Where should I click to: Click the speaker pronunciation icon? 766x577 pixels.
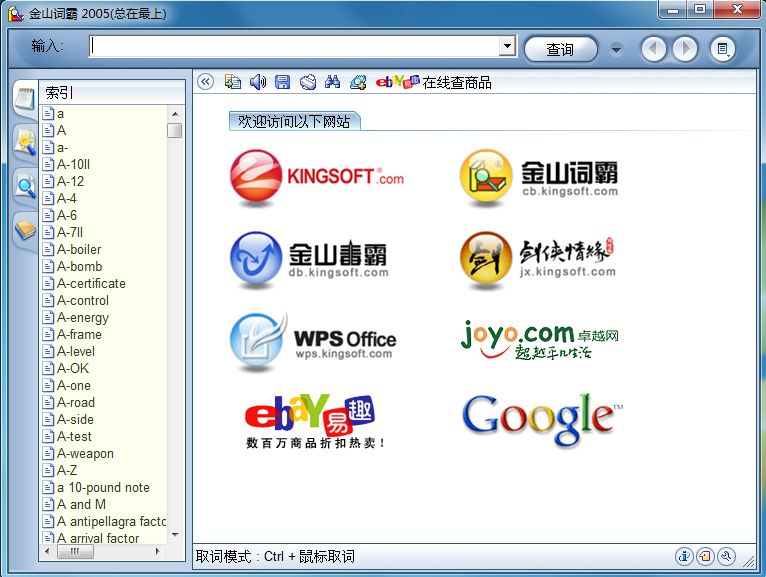coord(258,82)
